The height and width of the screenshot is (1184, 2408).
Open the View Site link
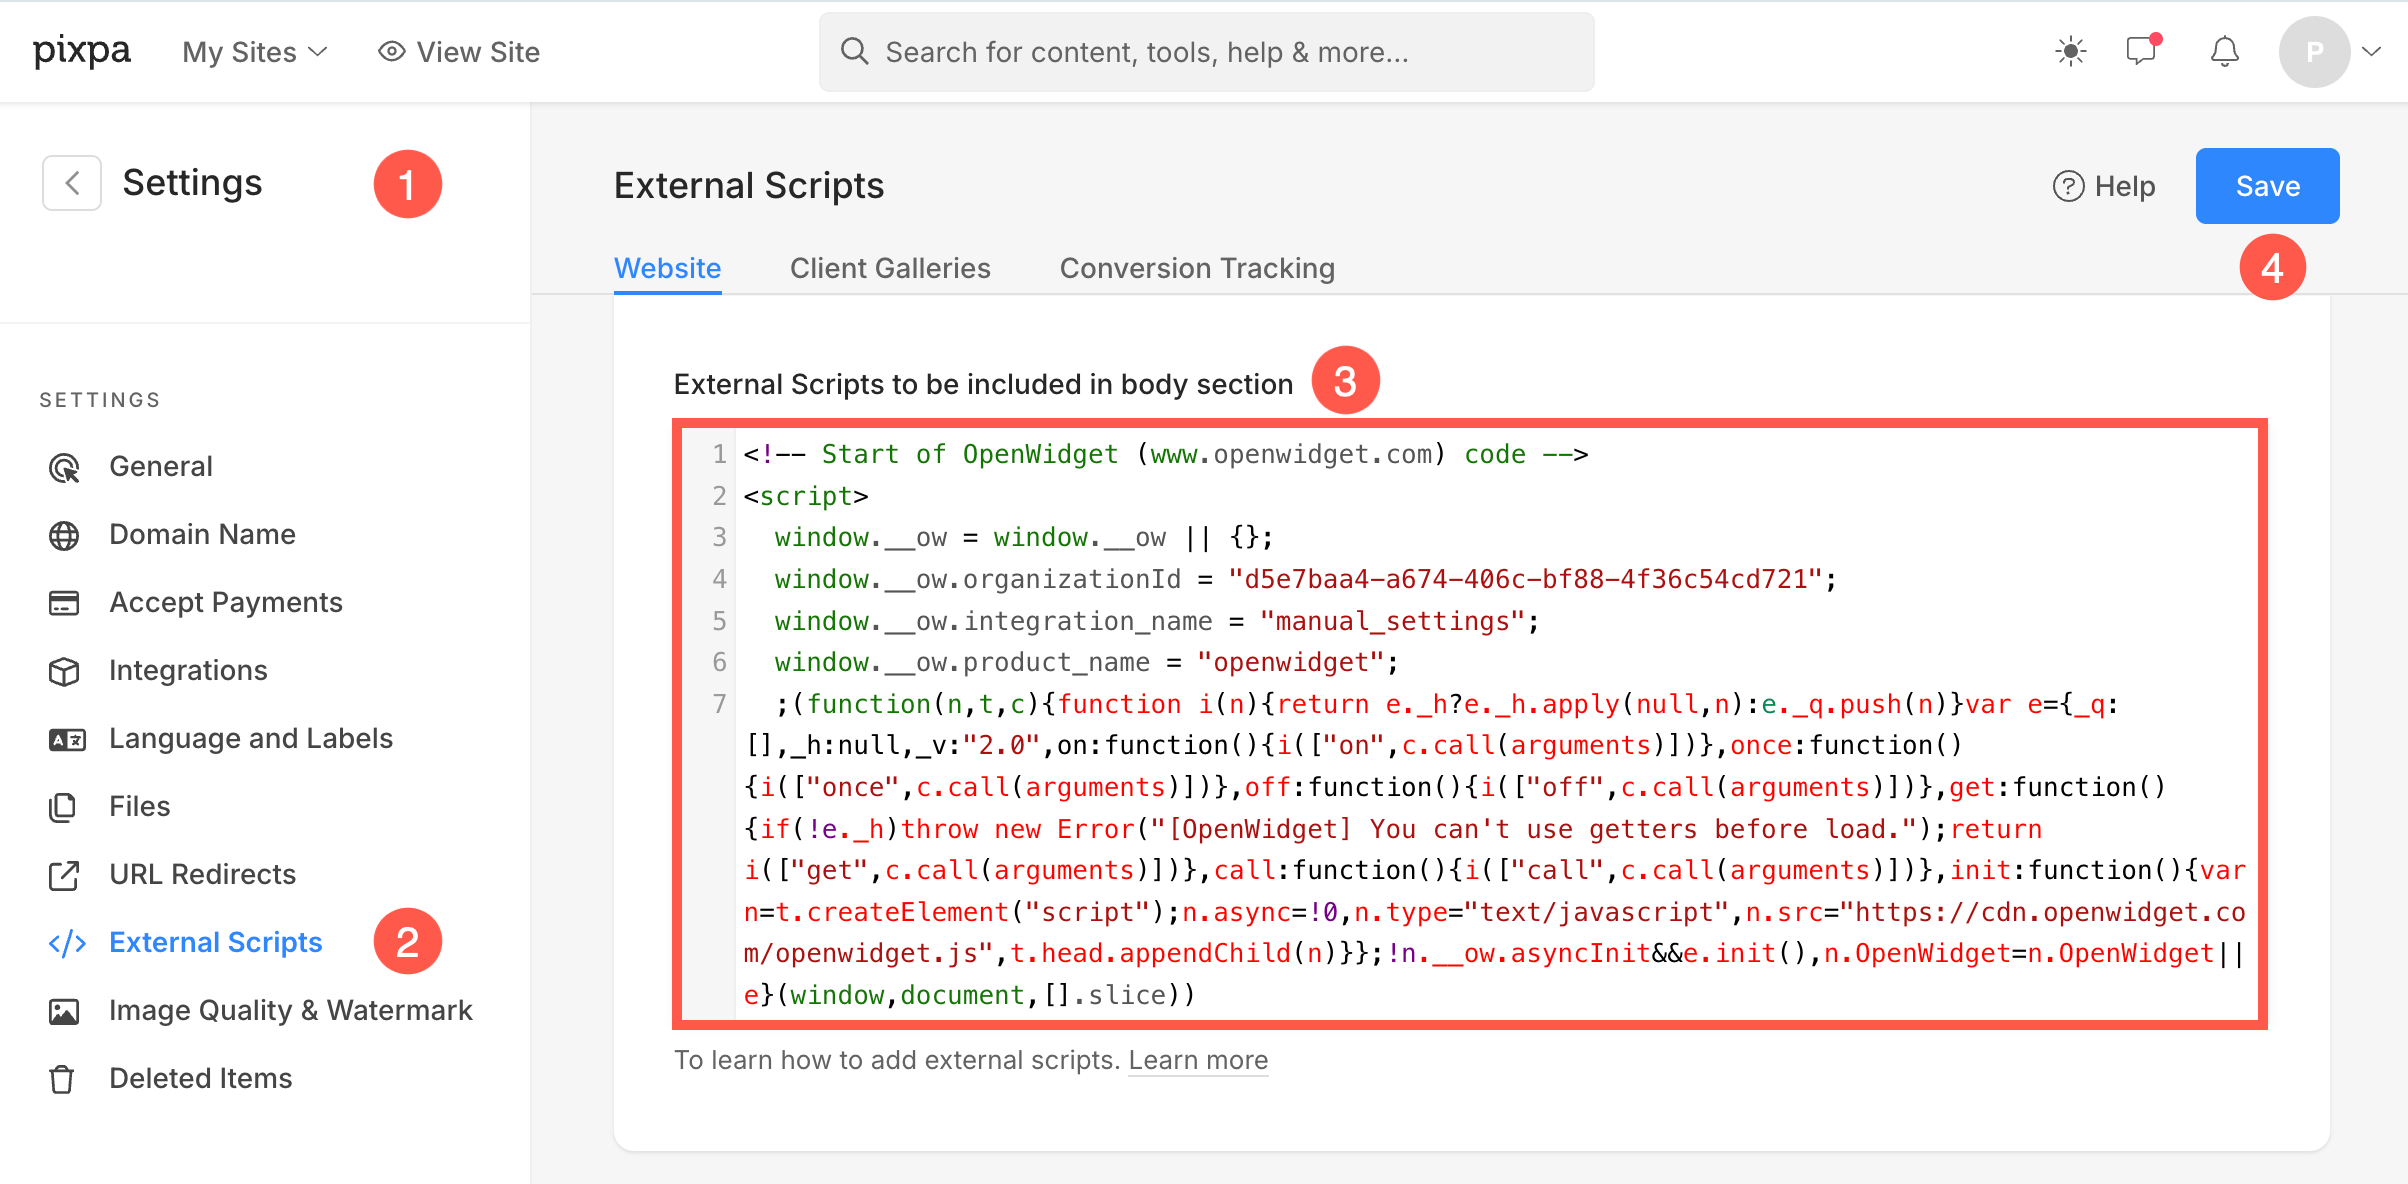[x=459, y=52]
